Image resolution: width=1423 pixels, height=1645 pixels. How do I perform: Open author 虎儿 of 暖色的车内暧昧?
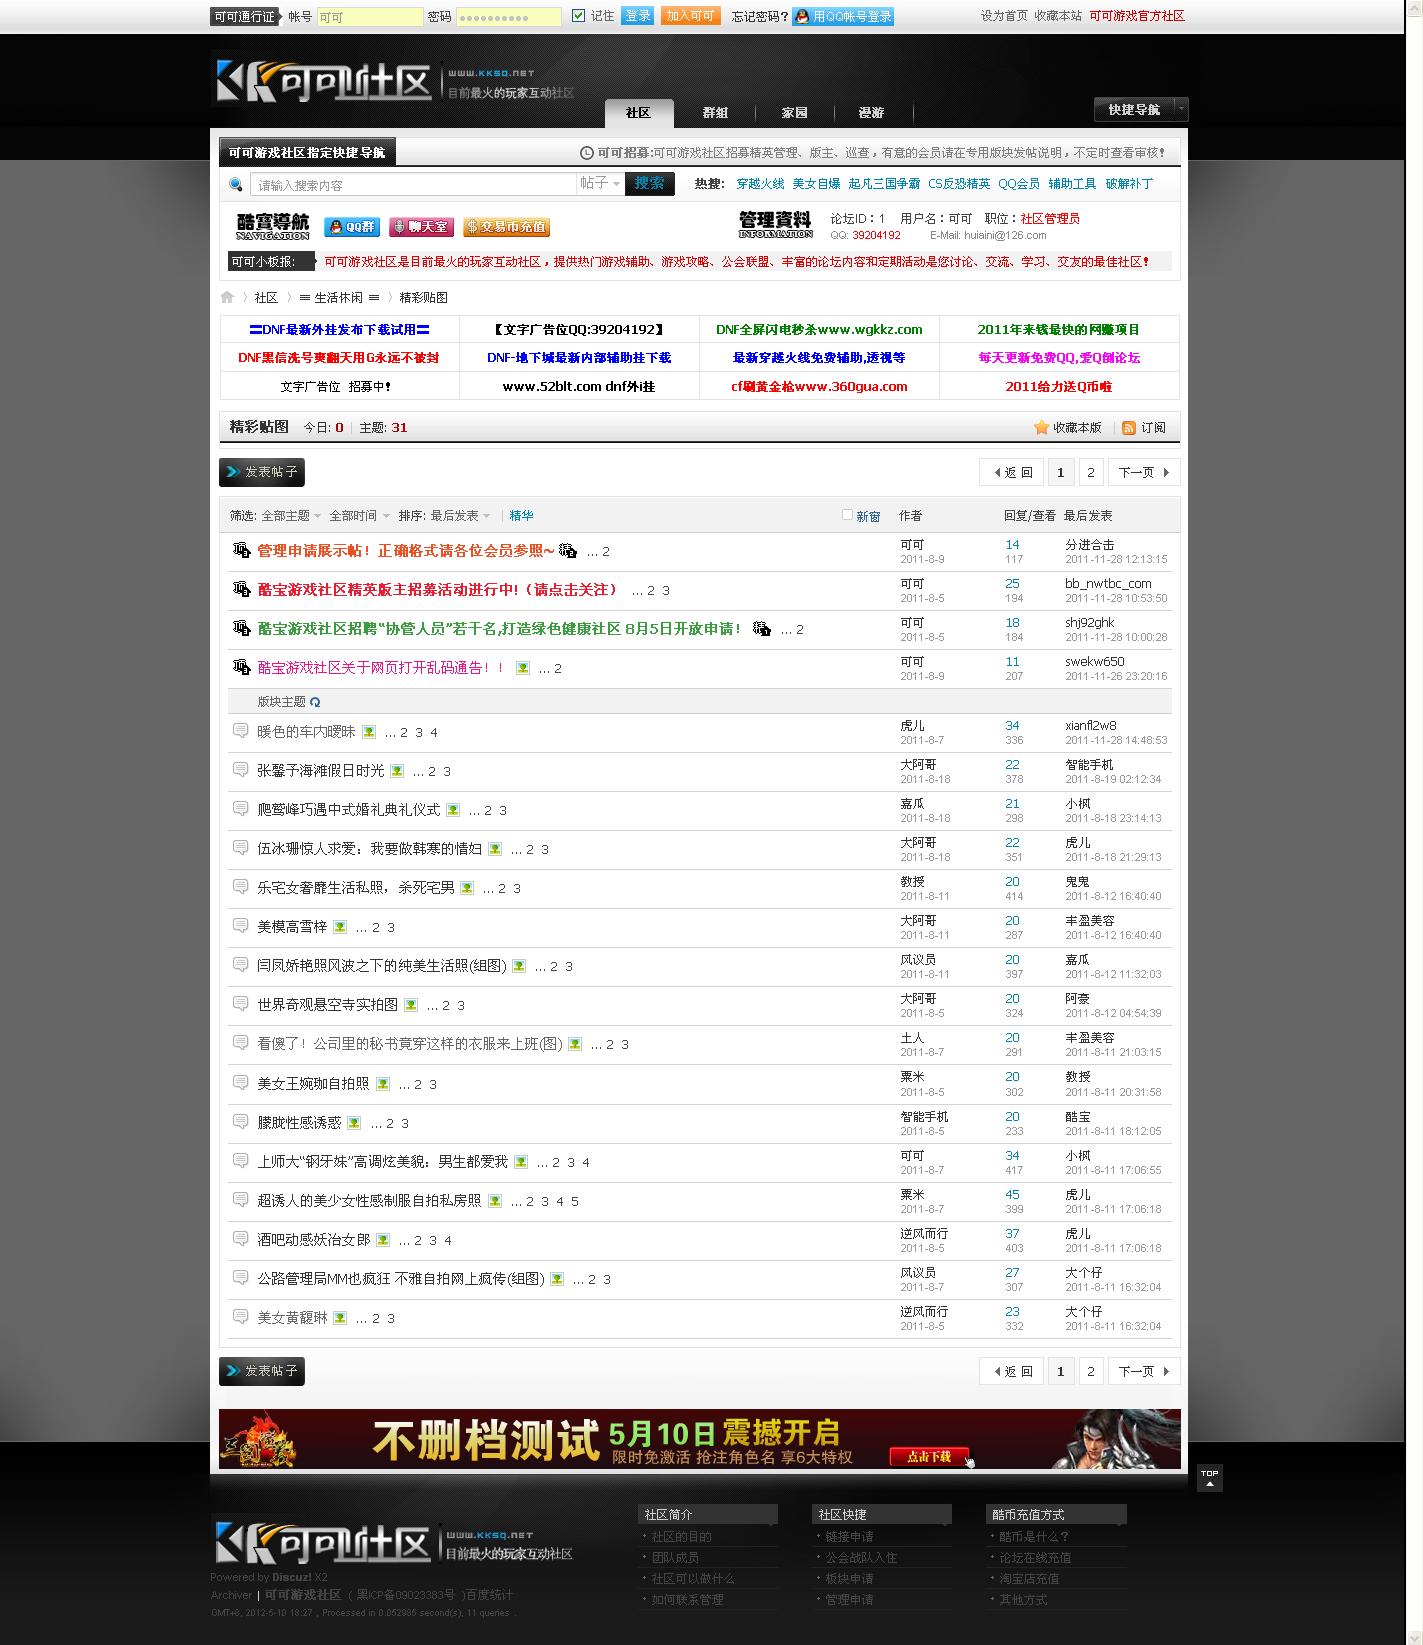912,726
